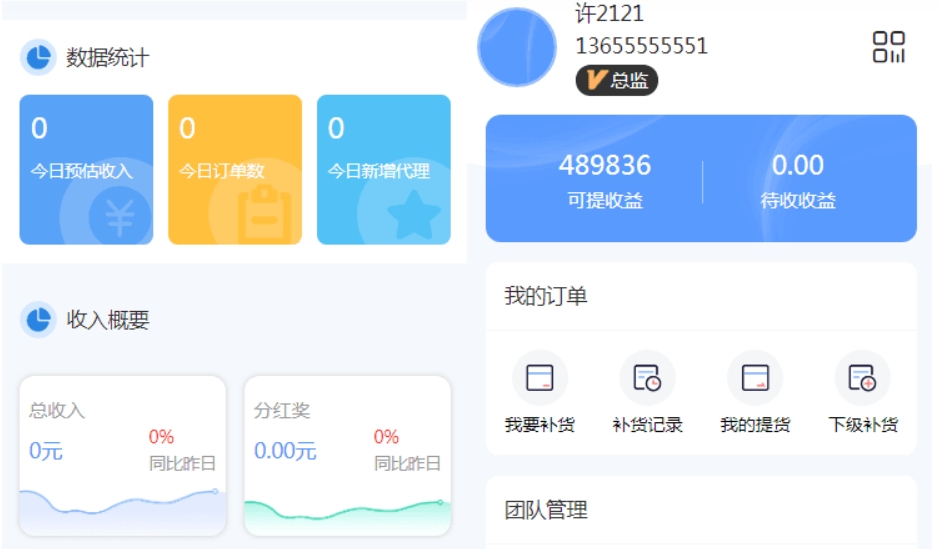Open the 今日订单数 card
The height and width of the screenshot is (549, 939).
pos(234,169)
